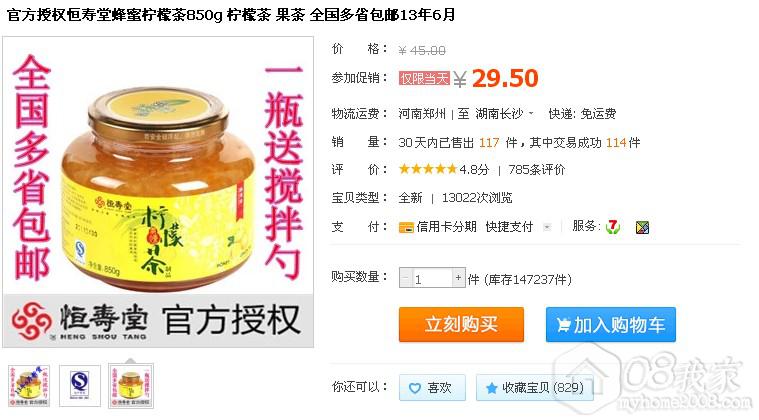The height and width of the screenshot is (420, 759).
Task: Increase purchase quantity with plus button
Action: [x=458, y=278]
